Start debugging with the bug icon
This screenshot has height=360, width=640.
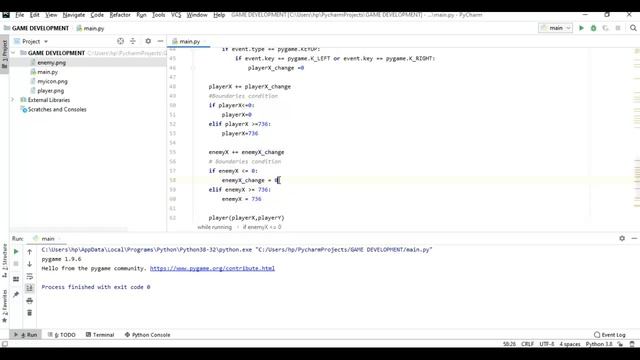tap(593, 28)
